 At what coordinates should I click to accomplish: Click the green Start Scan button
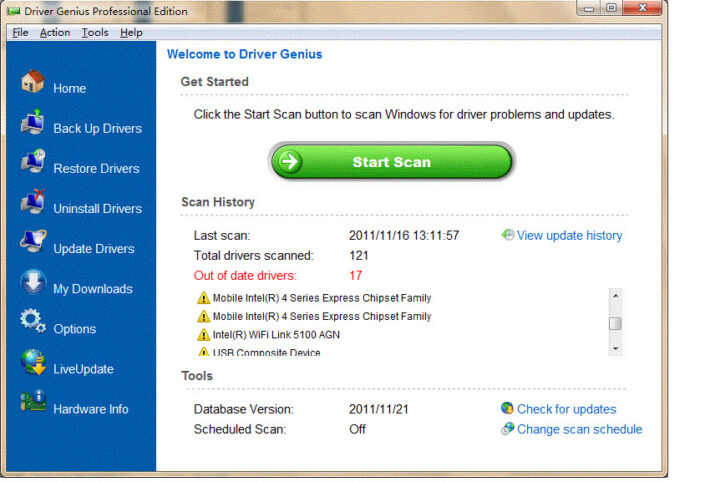[391, 162]
